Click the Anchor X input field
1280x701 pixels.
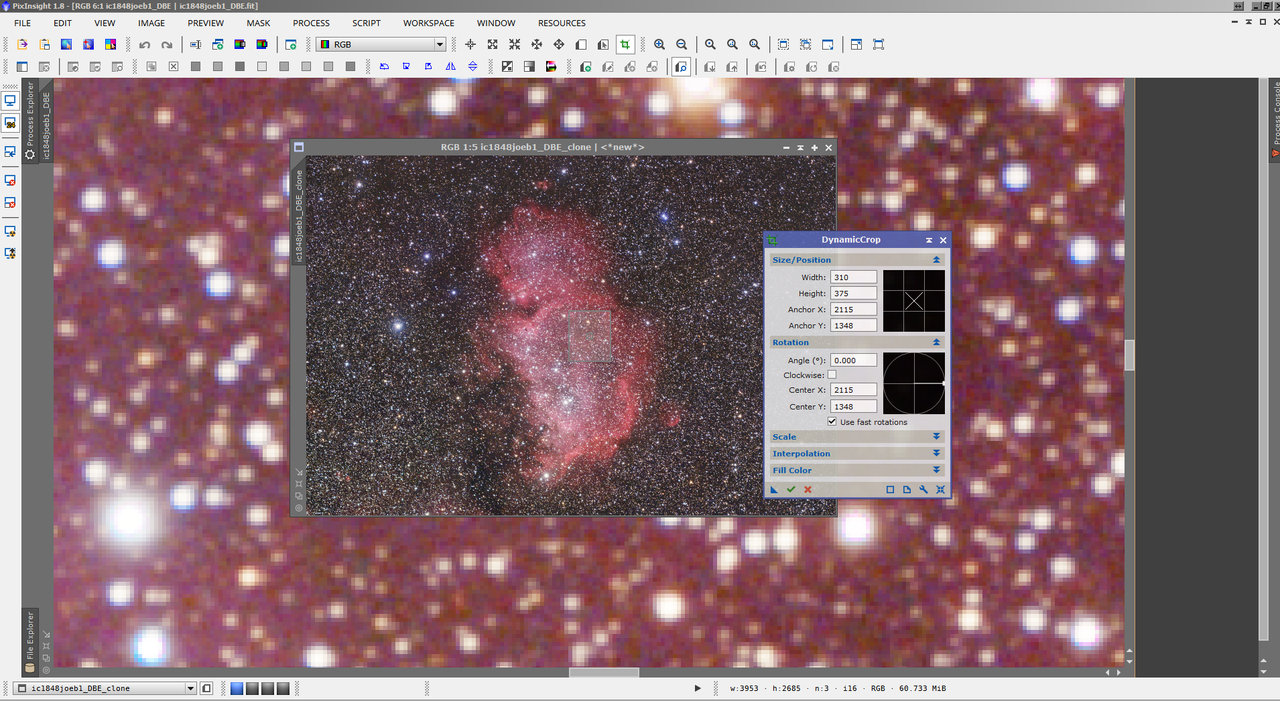tap(853, 309)
